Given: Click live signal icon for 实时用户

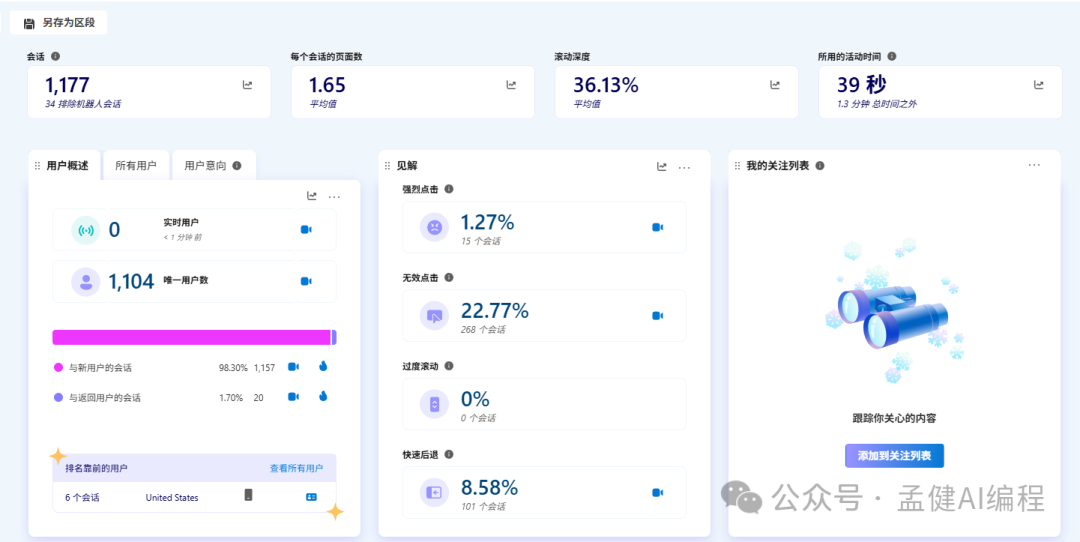Looking at the screenshot, I should (x=86, y=230).
